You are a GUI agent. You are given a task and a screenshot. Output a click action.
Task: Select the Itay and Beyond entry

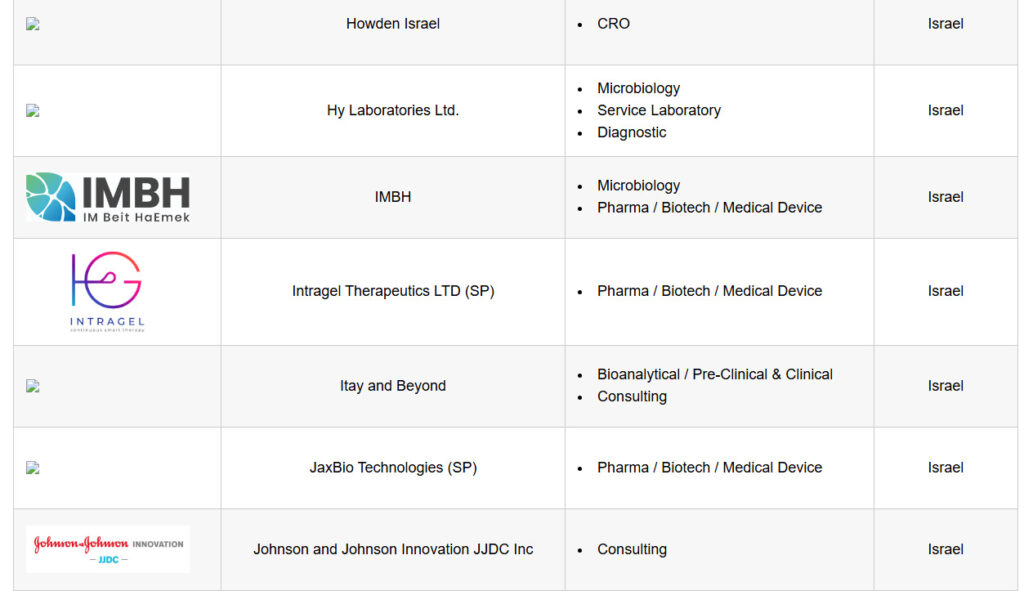tap(393, 386)
